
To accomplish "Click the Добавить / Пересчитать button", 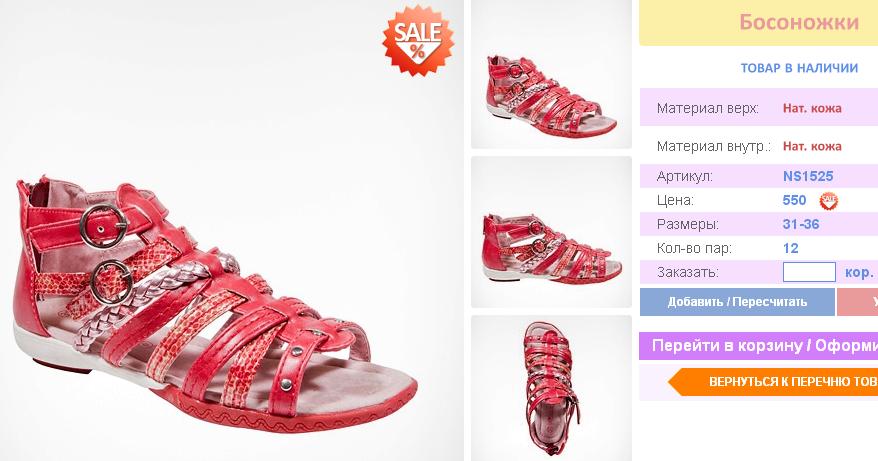I will pos(737,302).
